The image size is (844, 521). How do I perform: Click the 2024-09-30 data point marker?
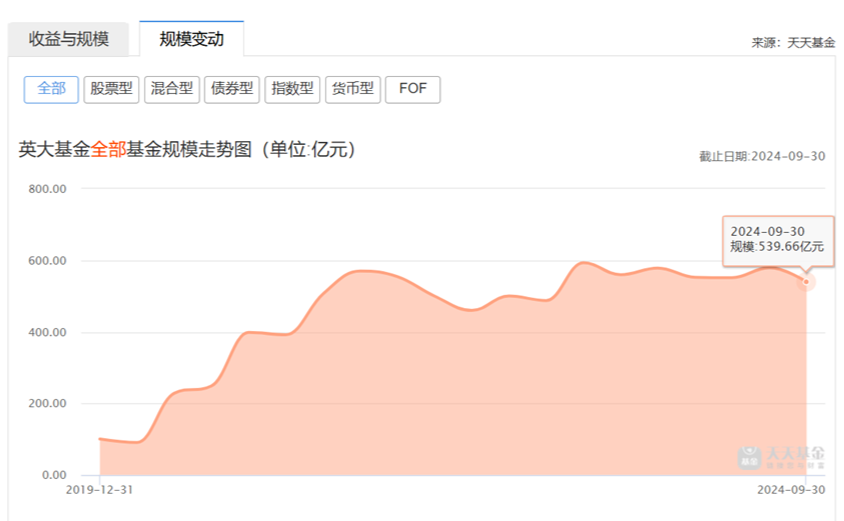806,281
